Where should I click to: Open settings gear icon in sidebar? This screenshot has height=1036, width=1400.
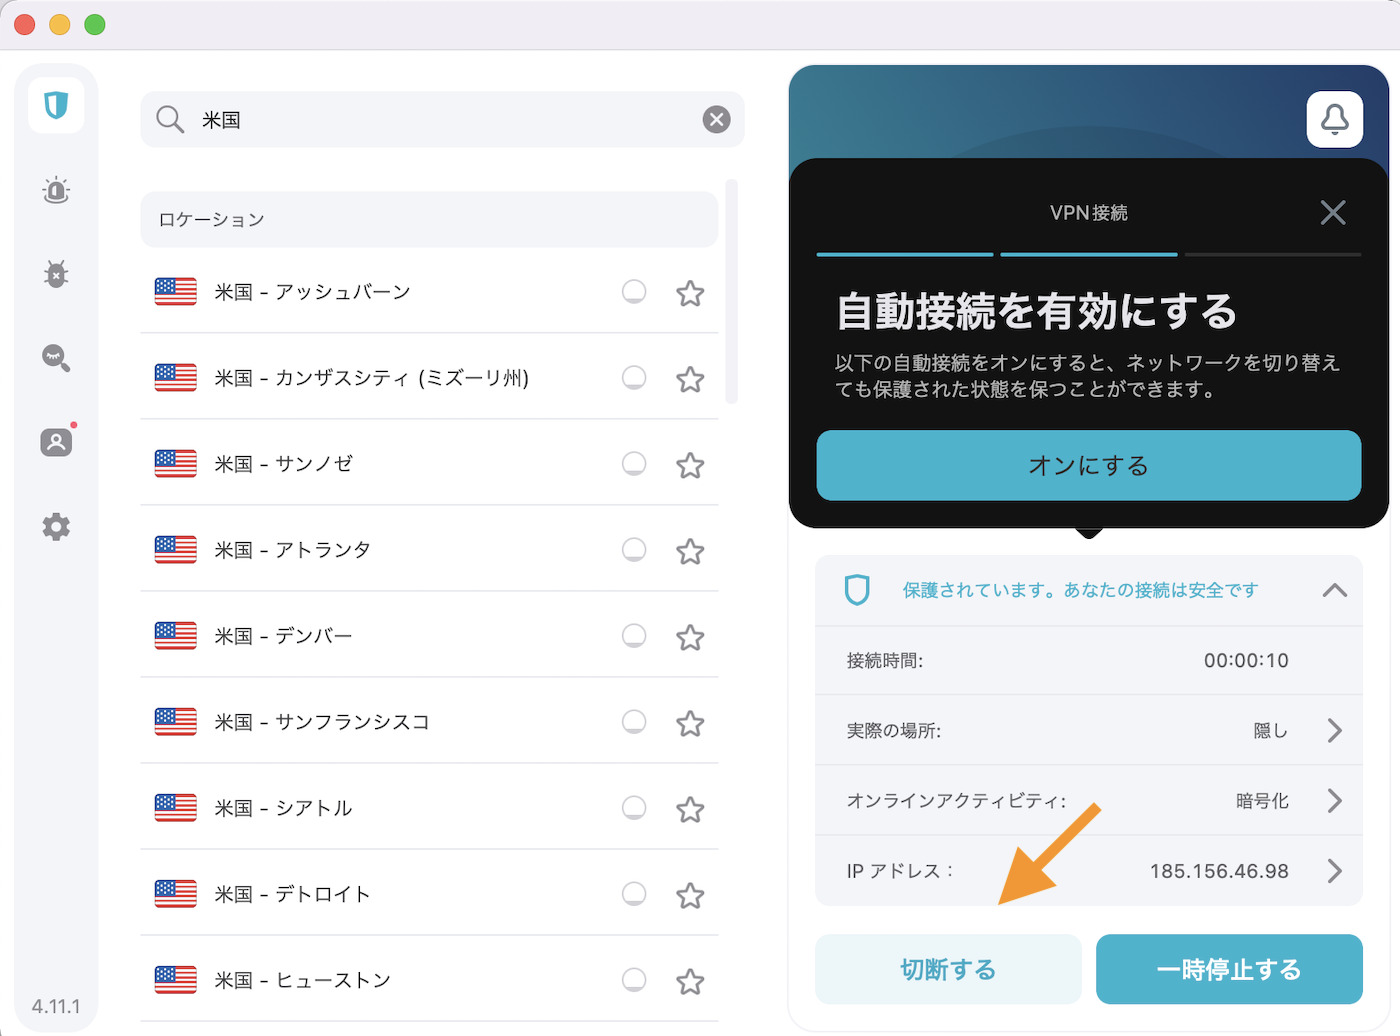pyautogui.click(x=56, y=526)
